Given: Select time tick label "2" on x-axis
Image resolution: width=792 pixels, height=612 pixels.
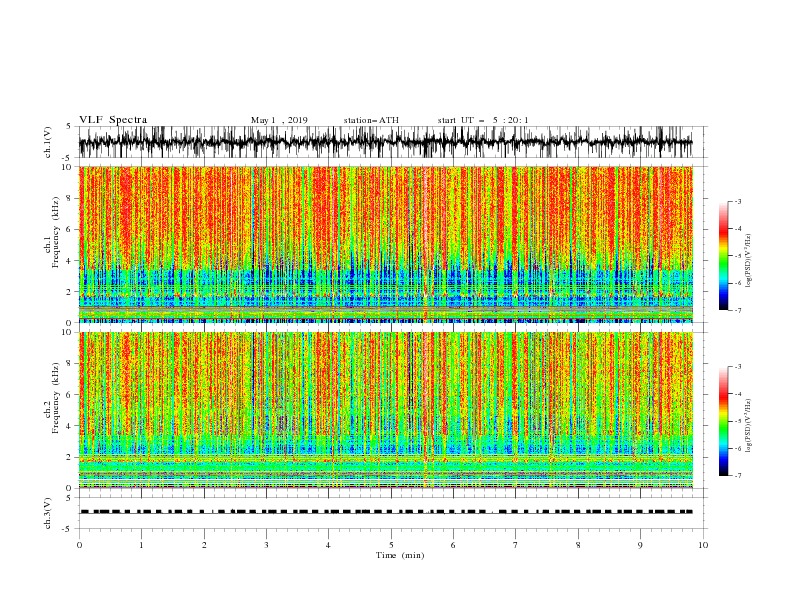Looking at the screenshot, I should click(x=204, y=545).
